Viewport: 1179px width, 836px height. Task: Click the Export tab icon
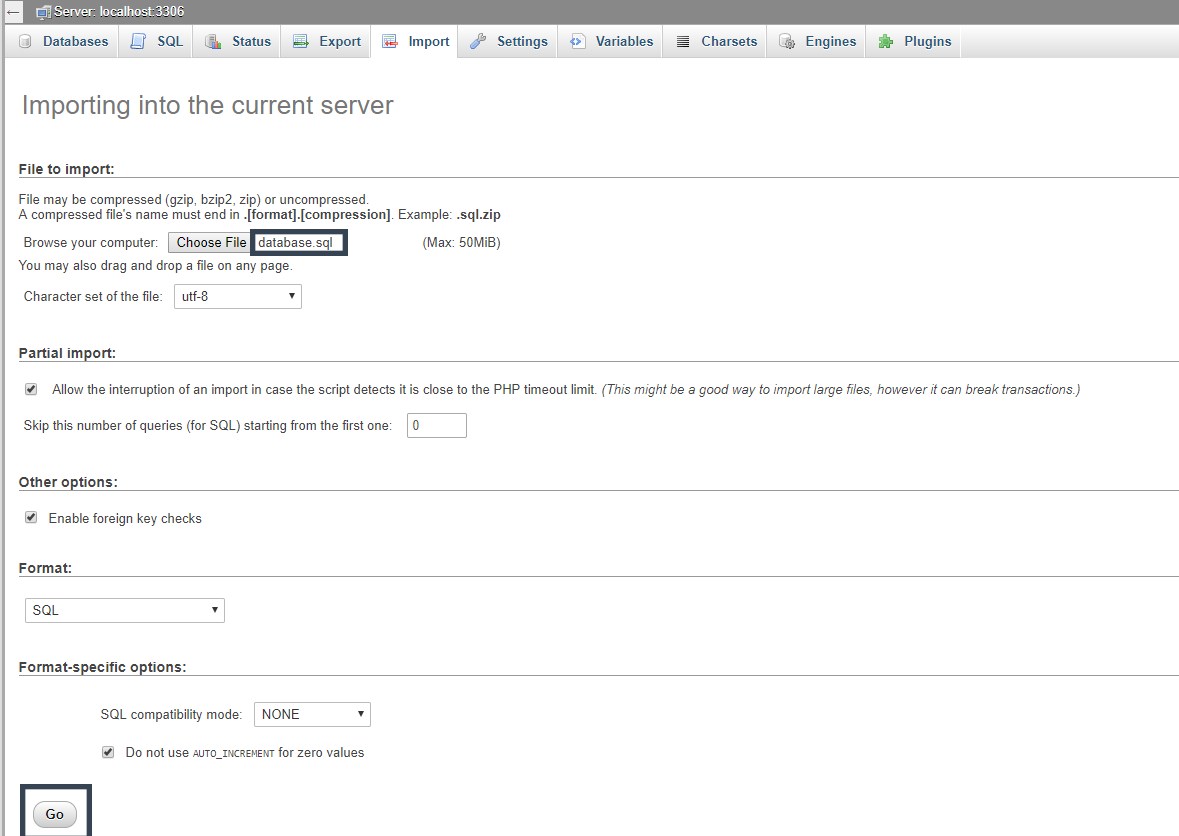pos(301,41)
